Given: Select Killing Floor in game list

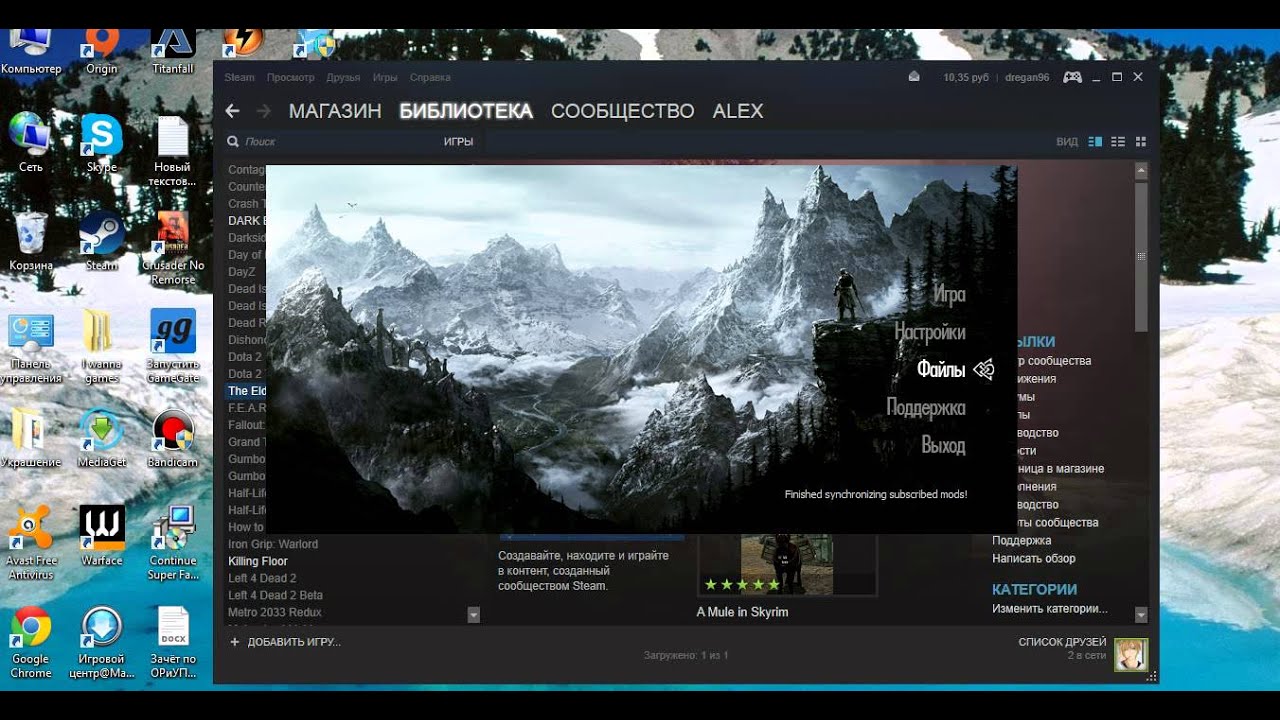Looking at the screenshot, I should coord(258,561).
